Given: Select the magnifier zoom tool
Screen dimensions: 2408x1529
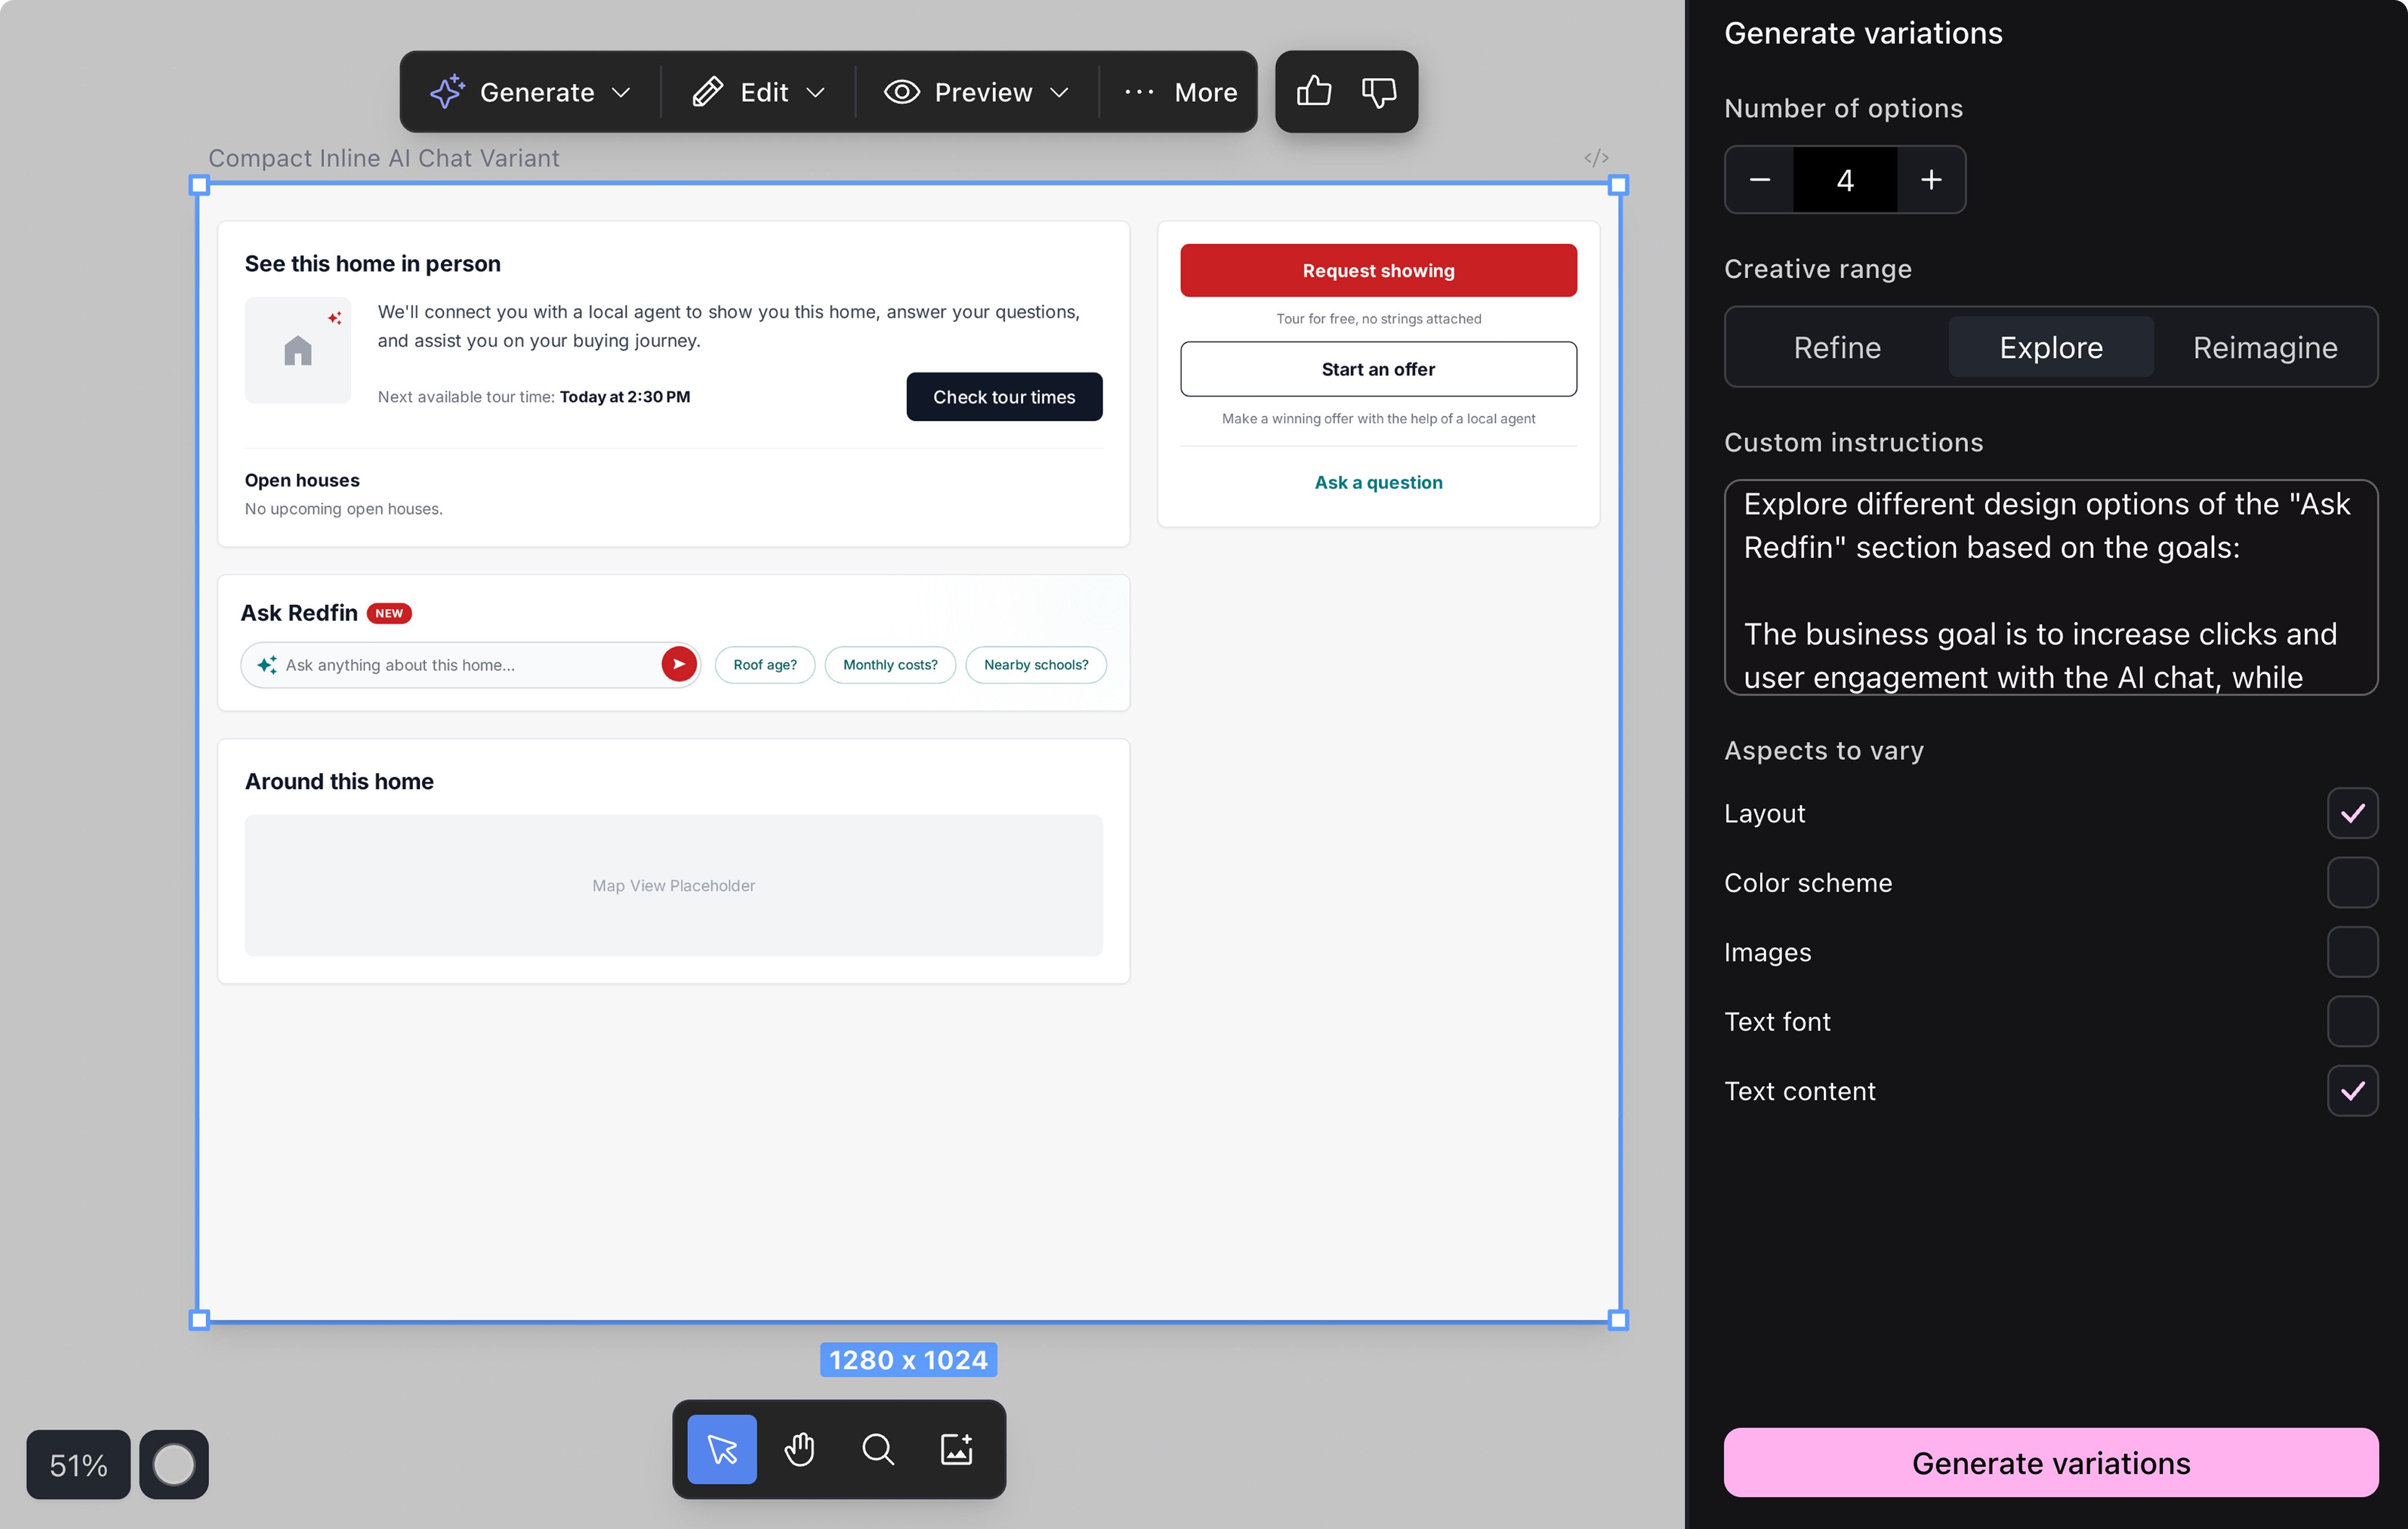Looking at the screenshot, I should [878, 1449].
